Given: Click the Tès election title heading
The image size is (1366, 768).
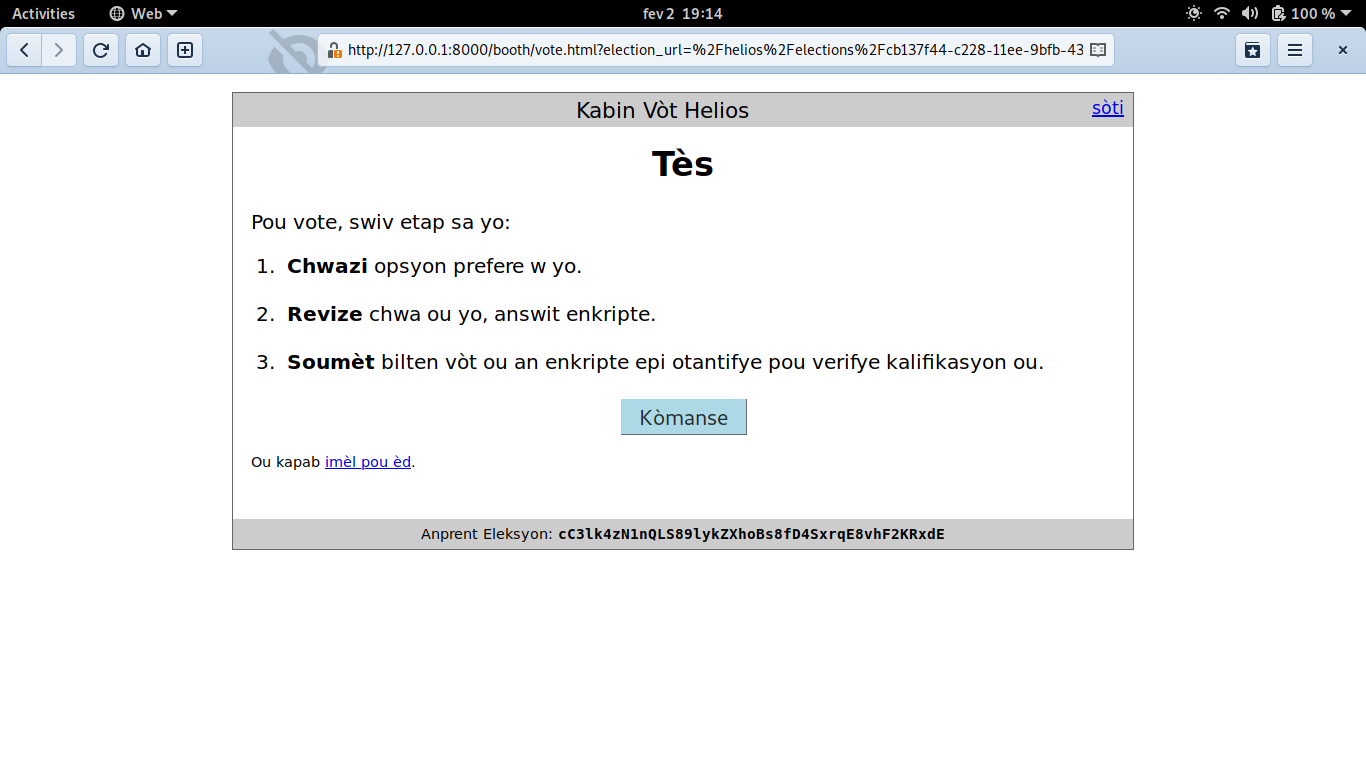Looking at the screenshot, I should pos(683,164).
